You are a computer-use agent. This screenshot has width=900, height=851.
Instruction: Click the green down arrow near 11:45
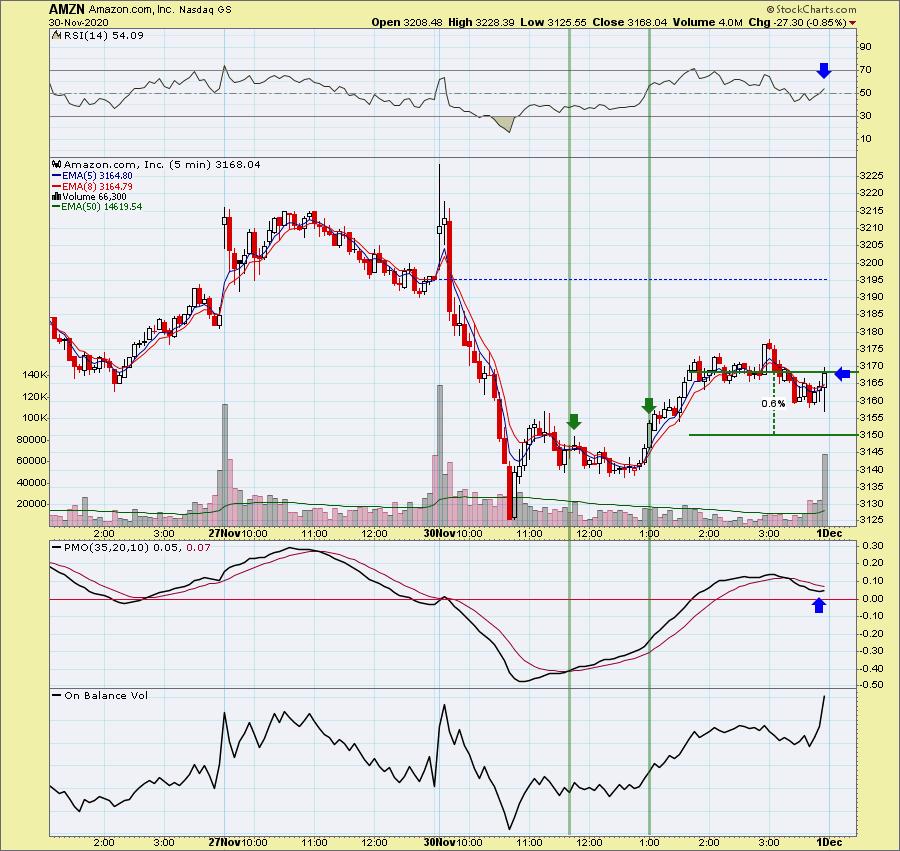click(574, 422)
